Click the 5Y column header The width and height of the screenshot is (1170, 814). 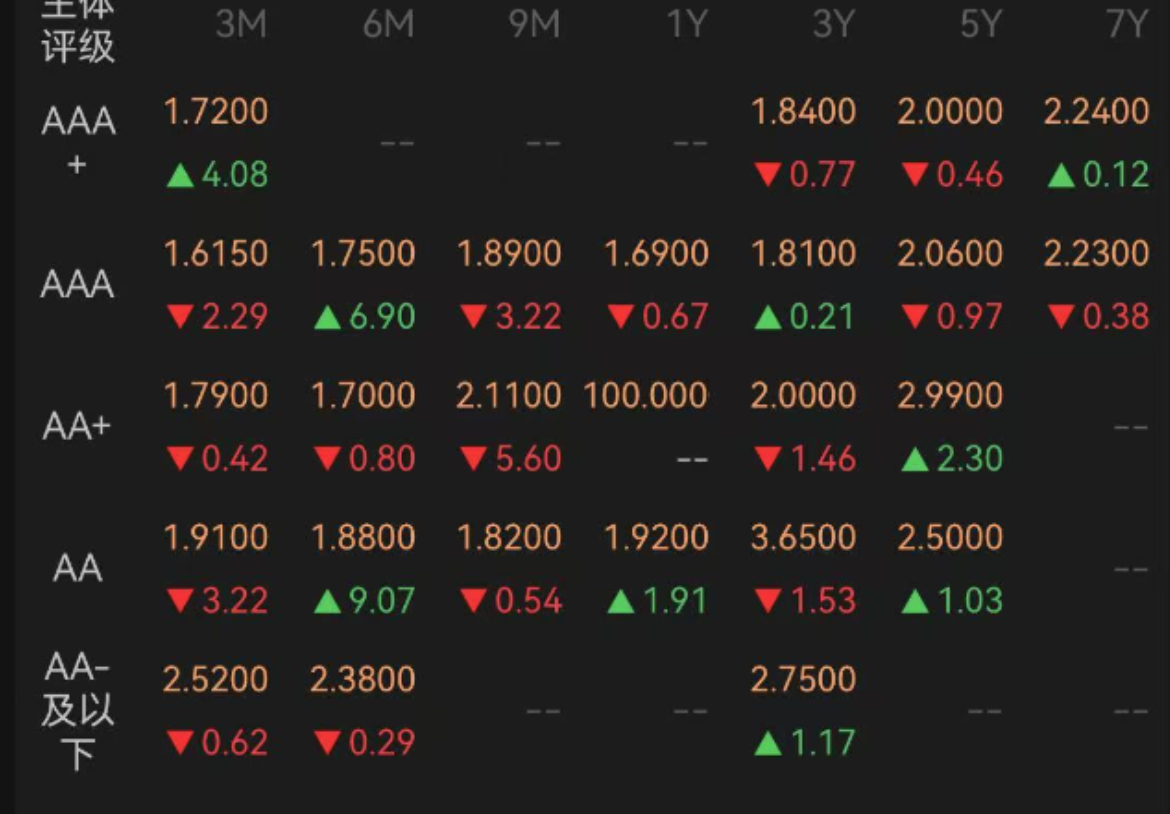(x=980, y=25)
